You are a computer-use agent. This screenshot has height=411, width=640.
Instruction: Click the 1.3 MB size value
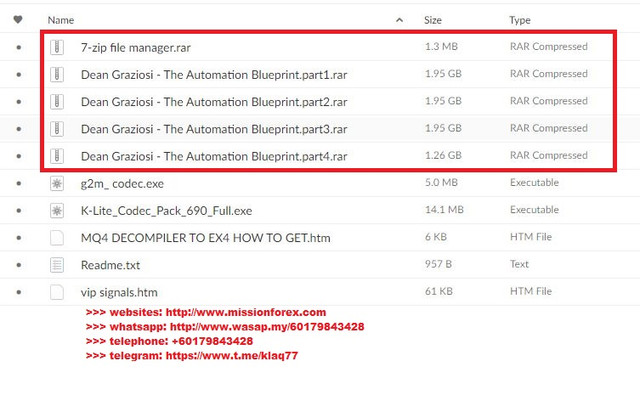click(x=441, y=47)
